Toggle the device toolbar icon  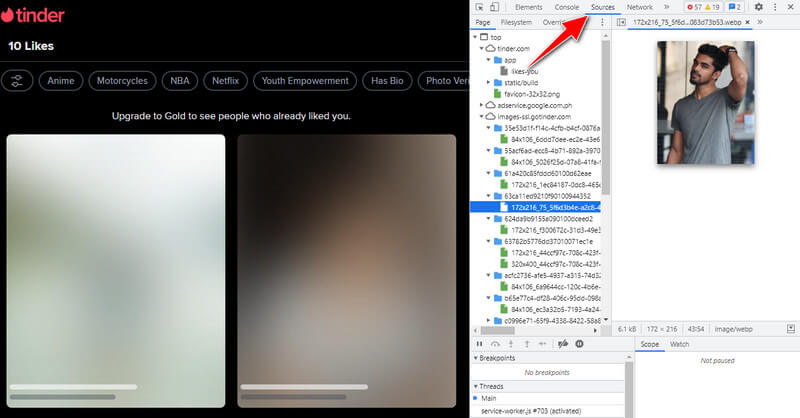tap(495, 7)
